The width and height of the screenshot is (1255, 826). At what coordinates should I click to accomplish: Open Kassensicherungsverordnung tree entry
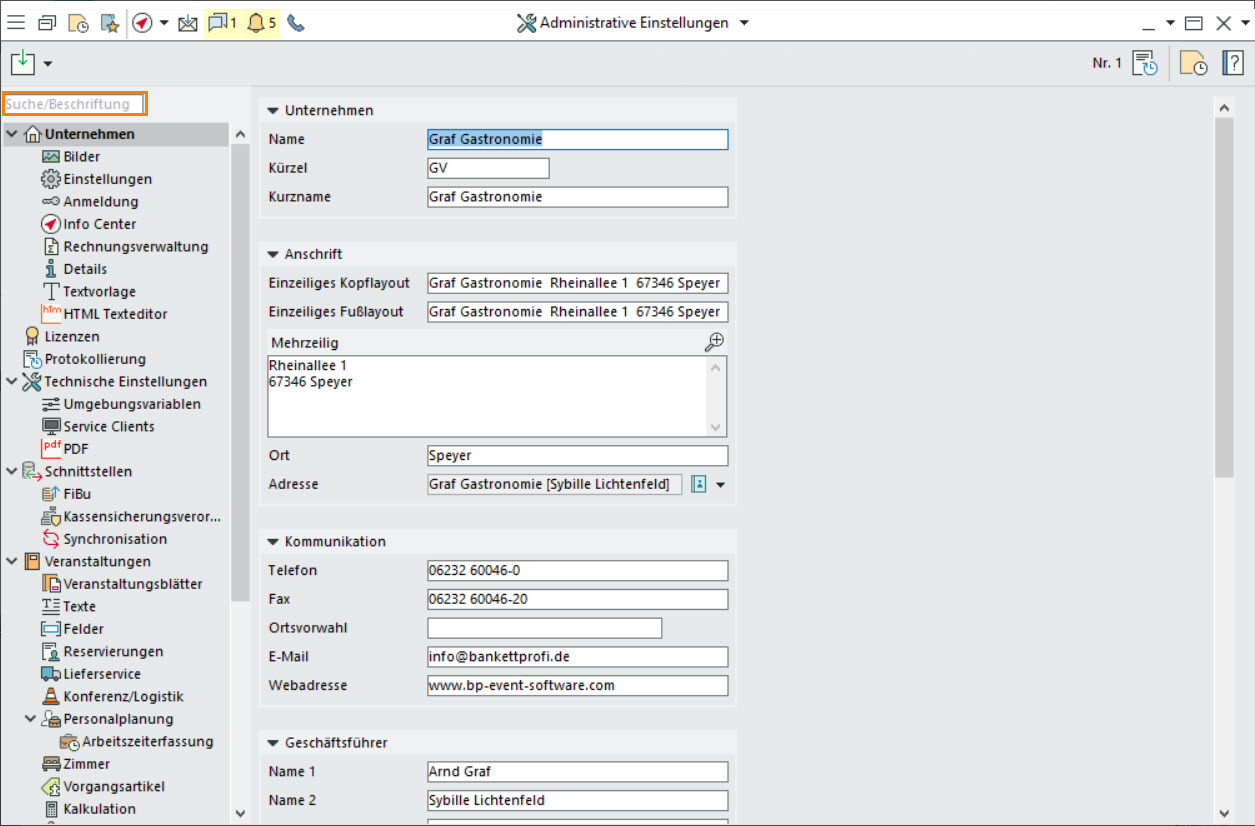click(141, 517)
